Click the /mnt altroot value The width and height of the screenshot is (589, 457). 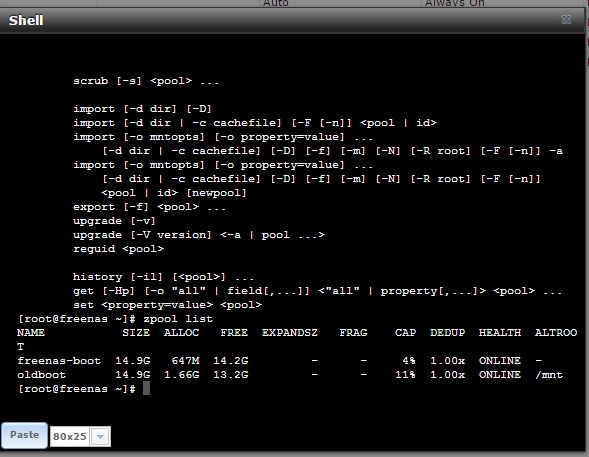click(549, 375)
